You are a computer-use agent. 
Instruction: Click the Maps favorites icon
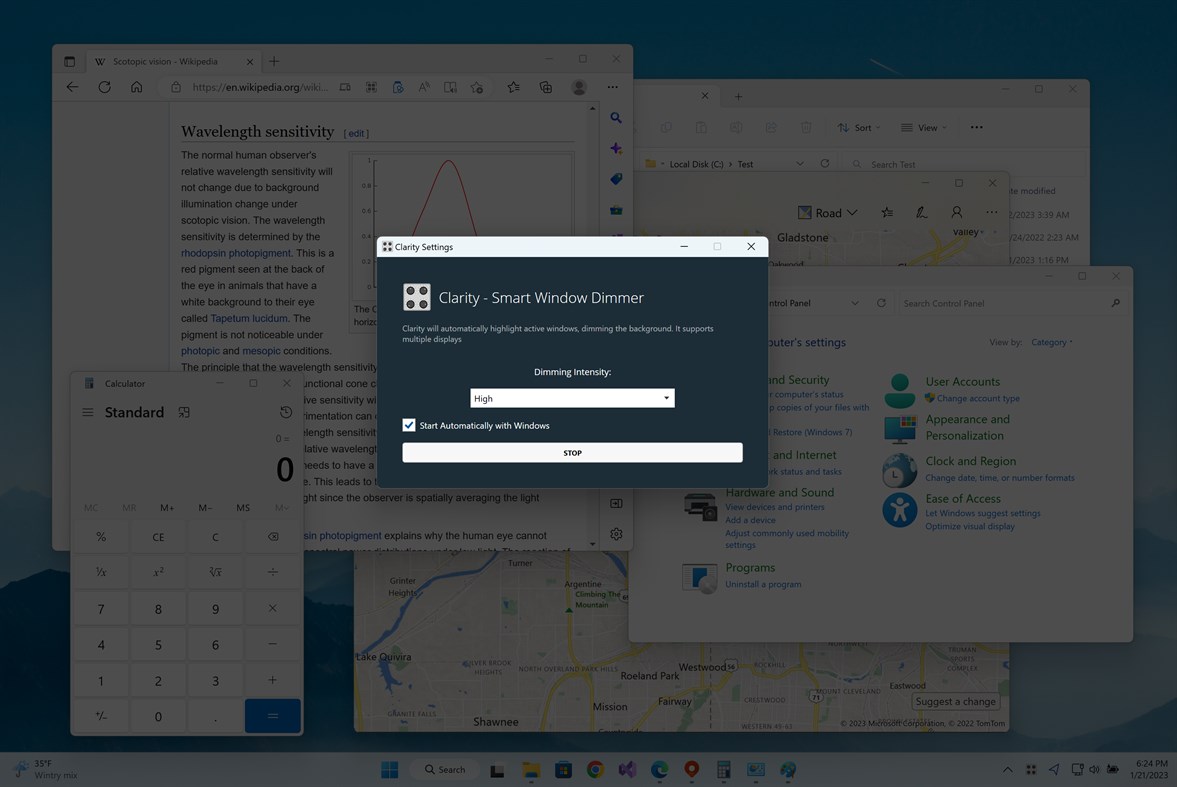point(887,213)
